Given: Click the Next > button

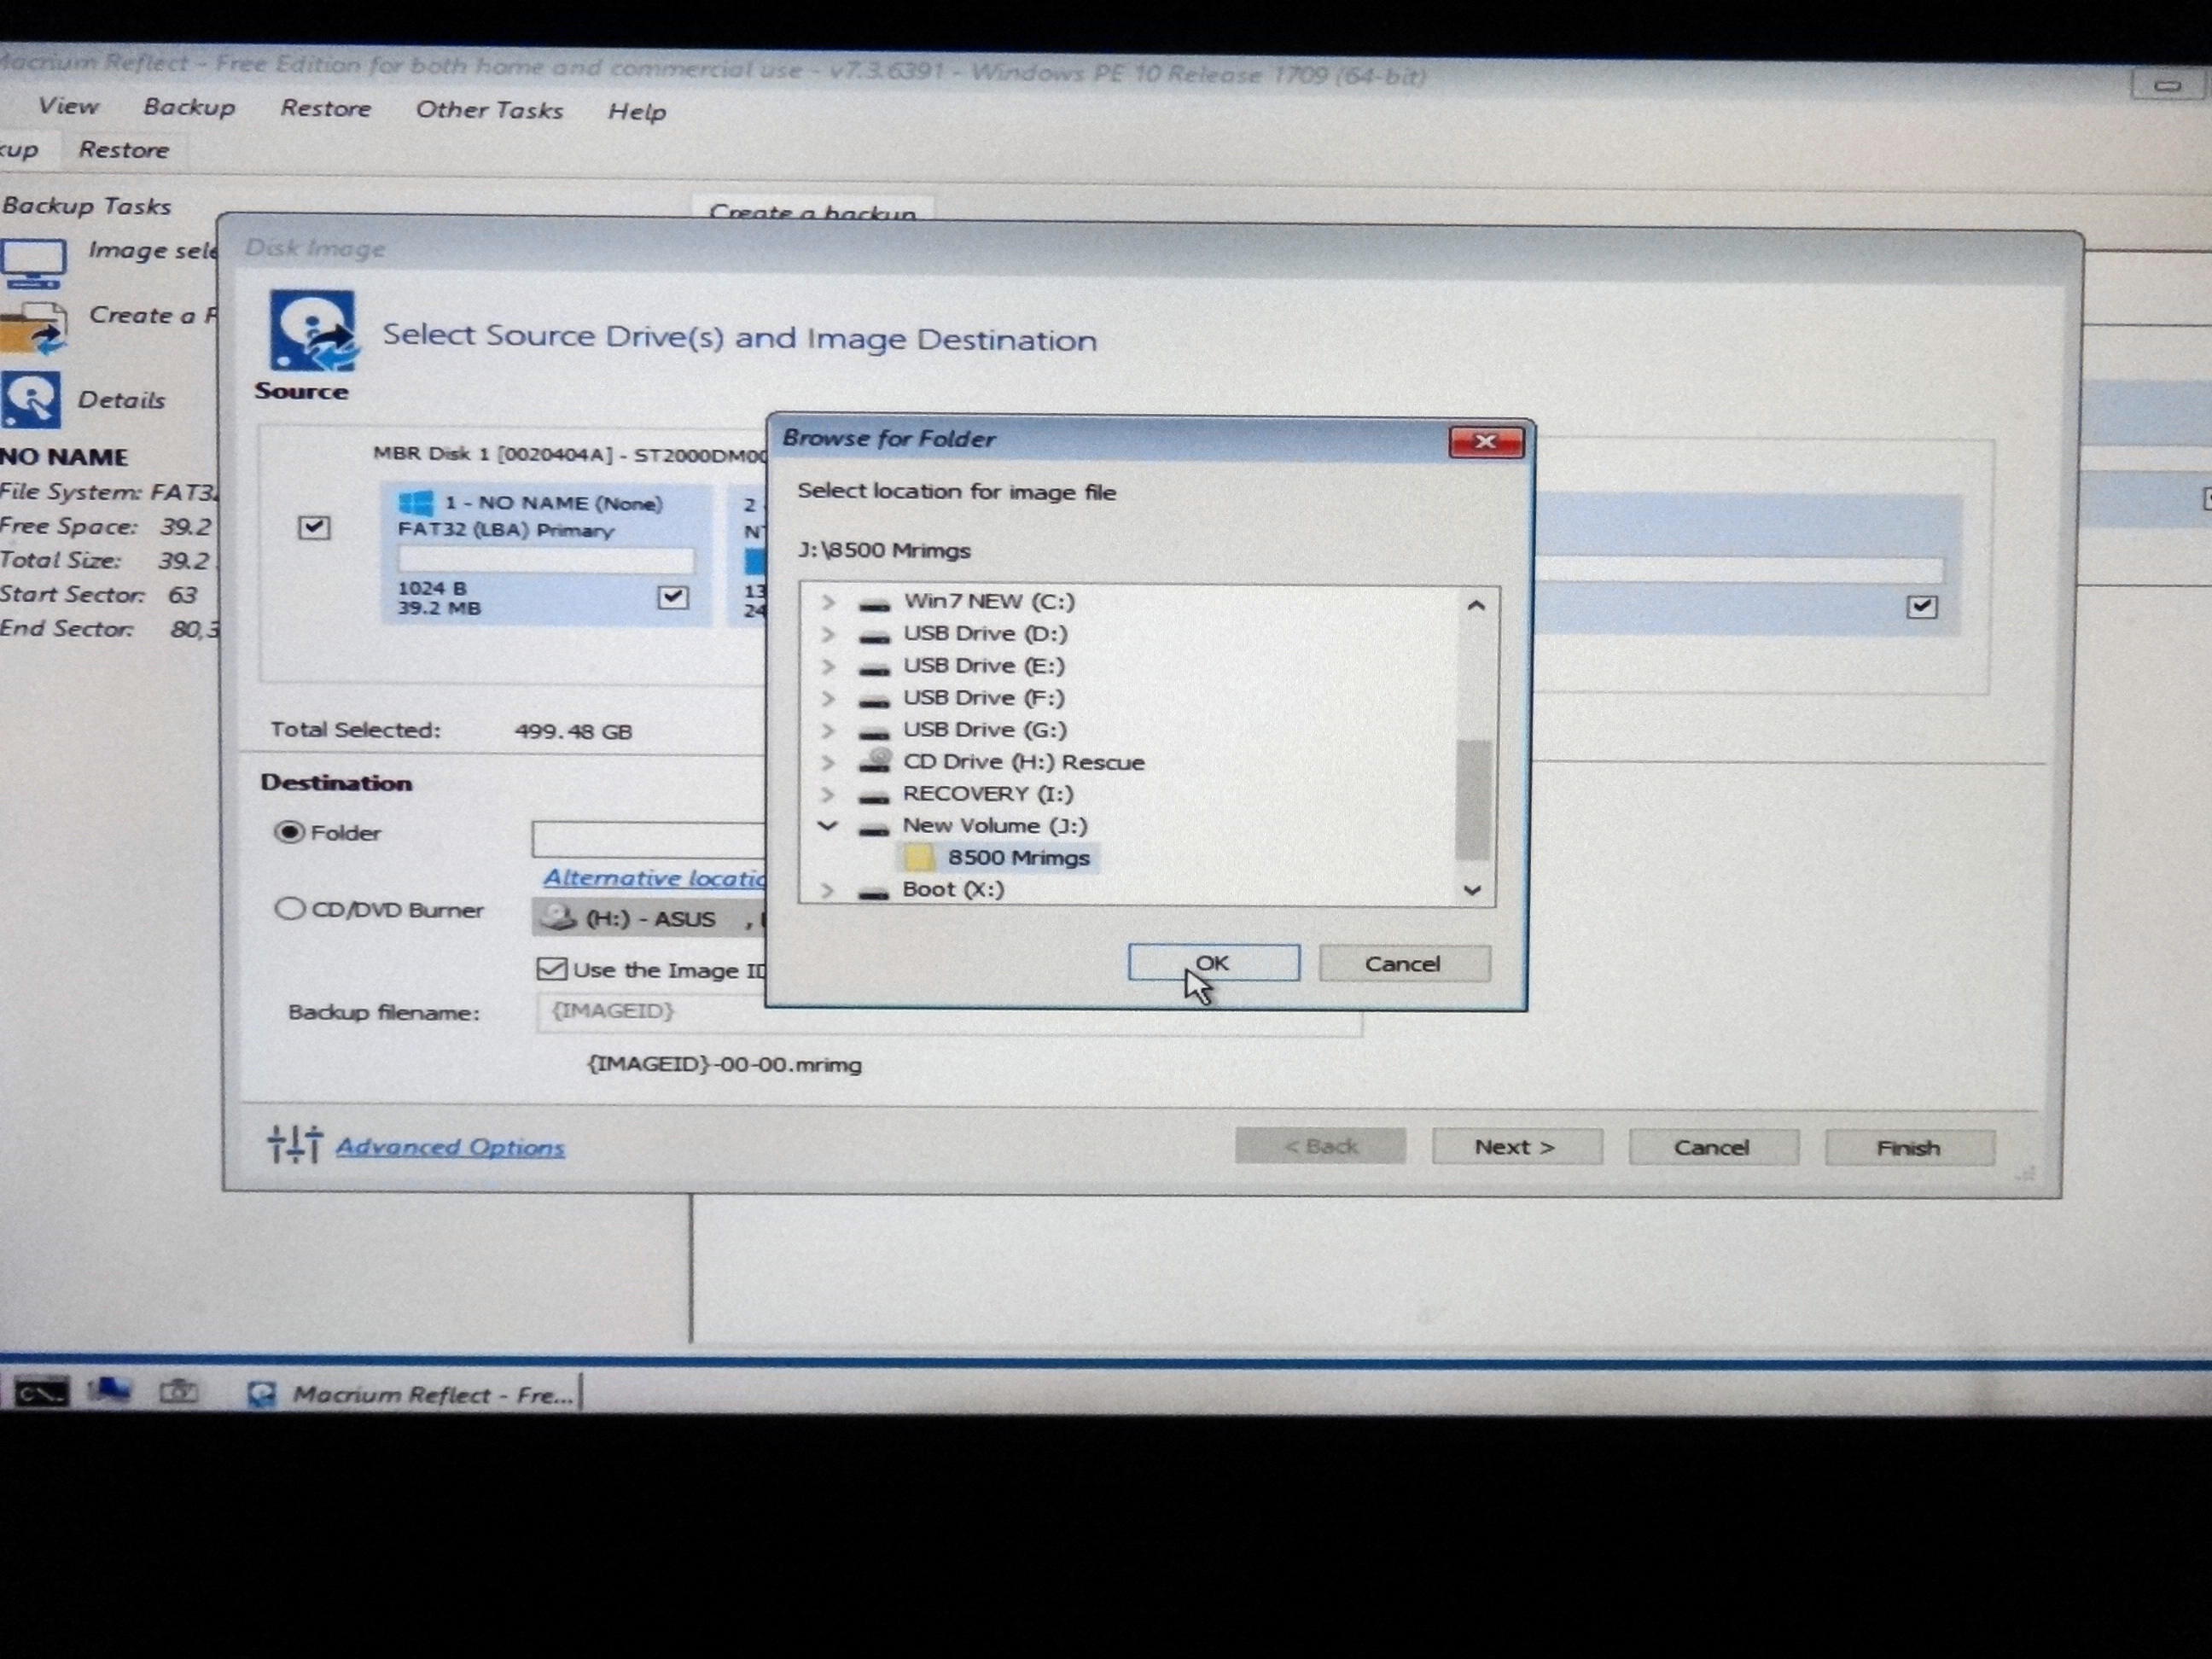Looking at the screenshot, I should (x=1516, y=1147).
